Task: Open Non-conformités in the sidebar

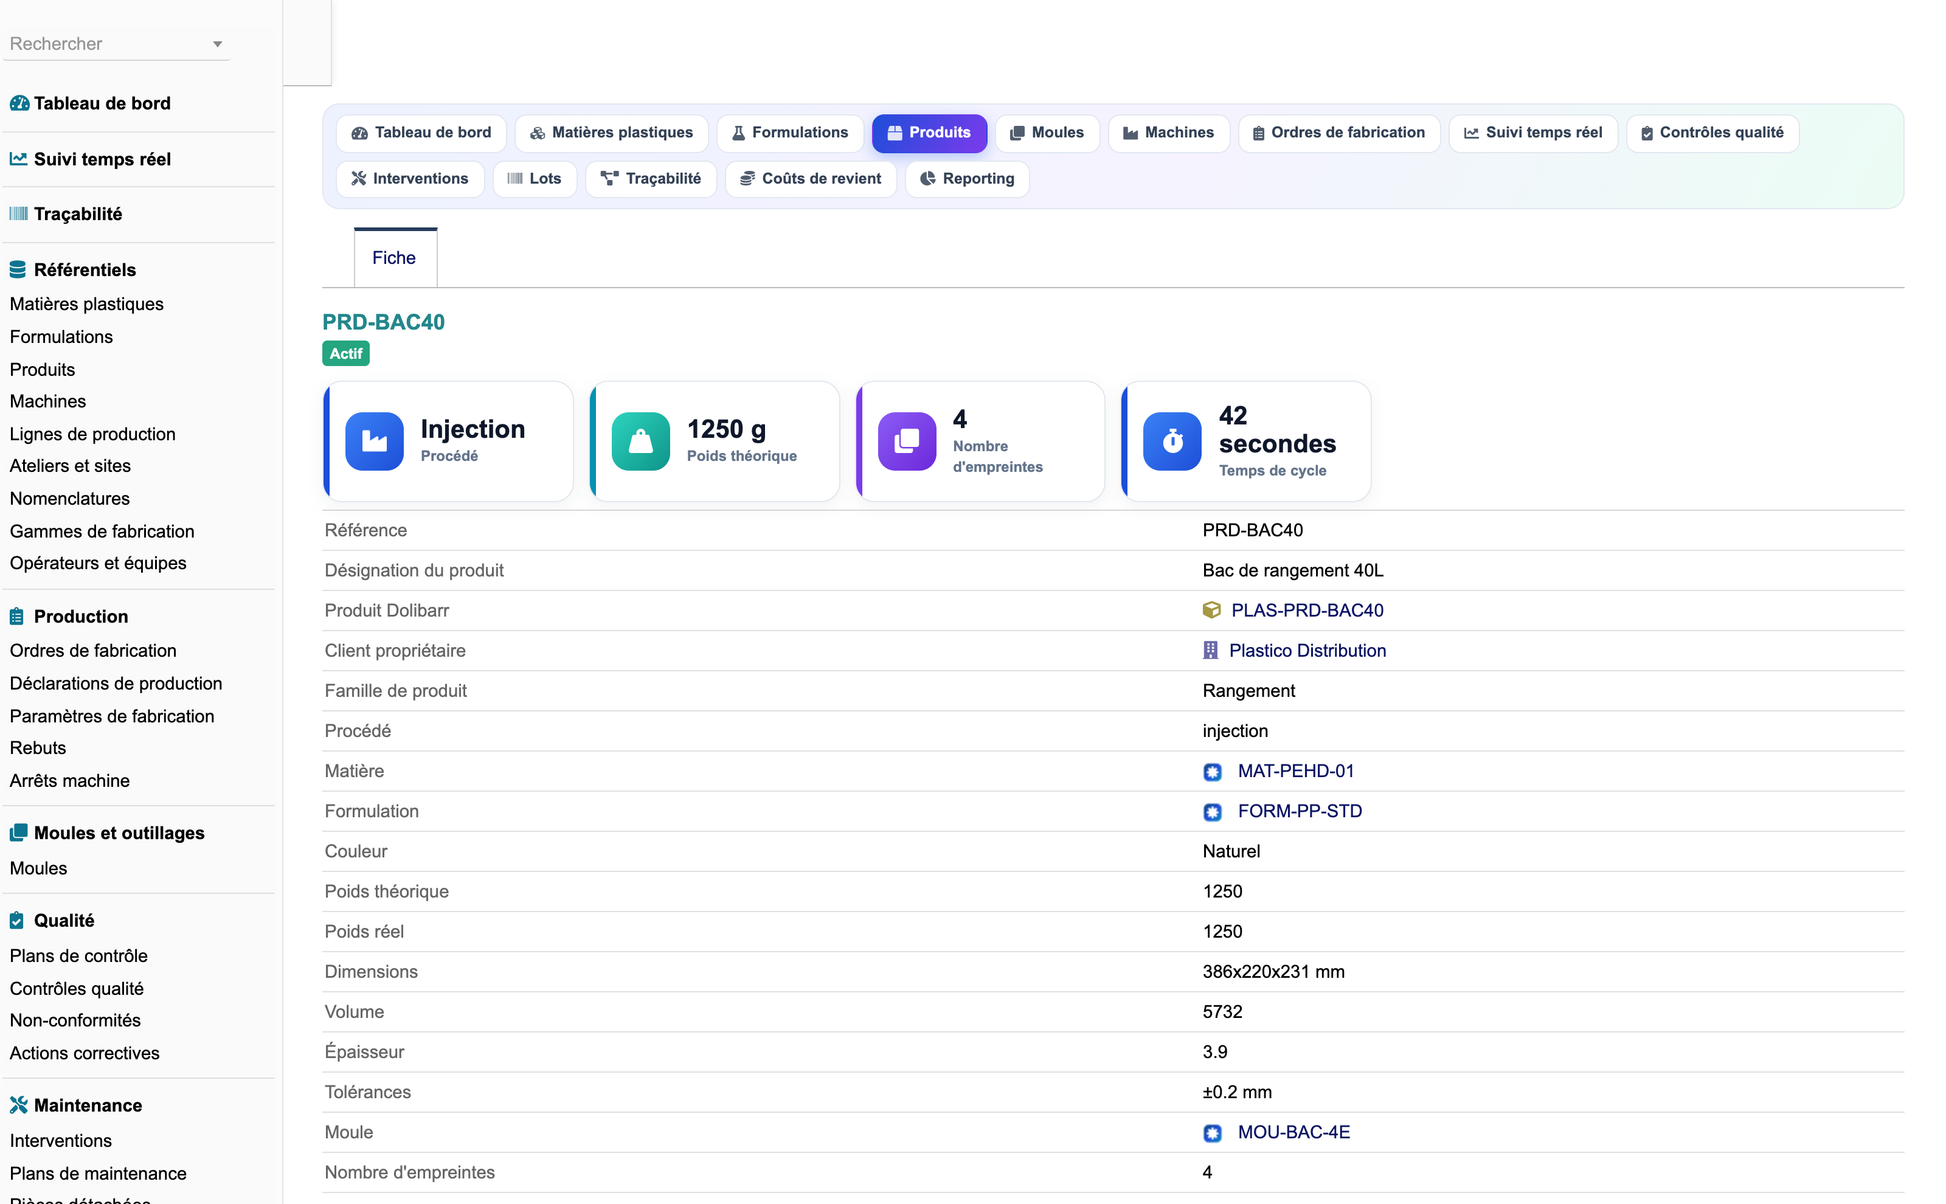Action: tap(75, 1021)
